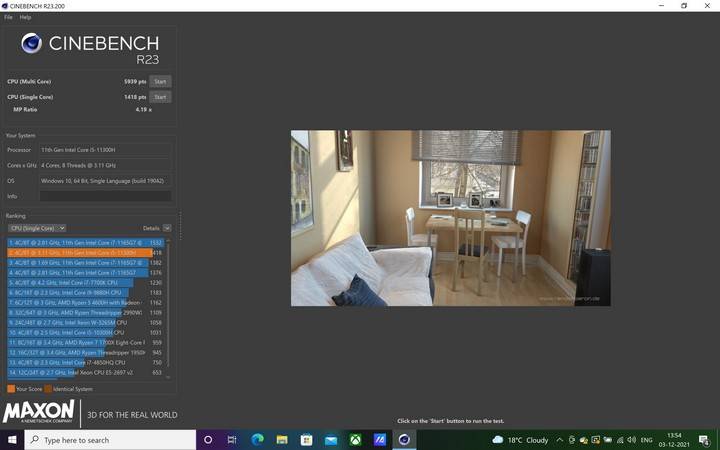Start the CPU Multi Core test

pyautogui.click(x=160, y=81)
